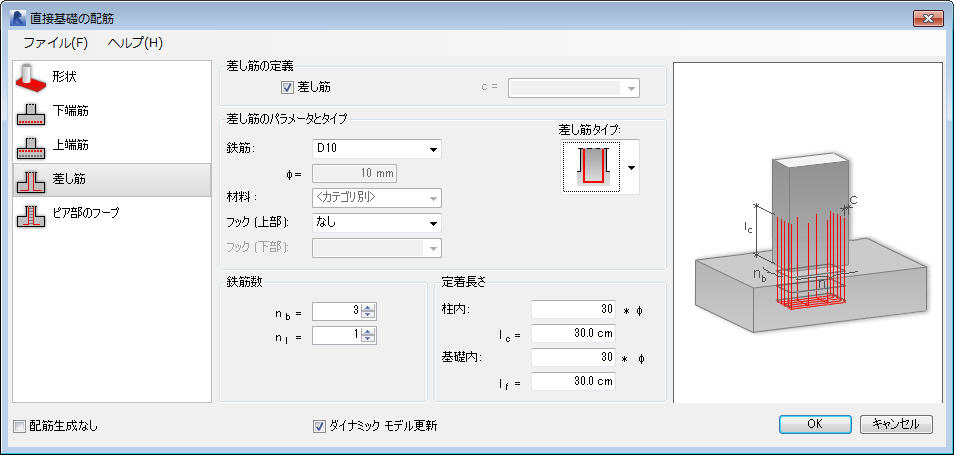This screenshot has height=455, width=954.
Task: Toggle ダイナミック モデル更新 checkbox
Action: coord(319,426)
